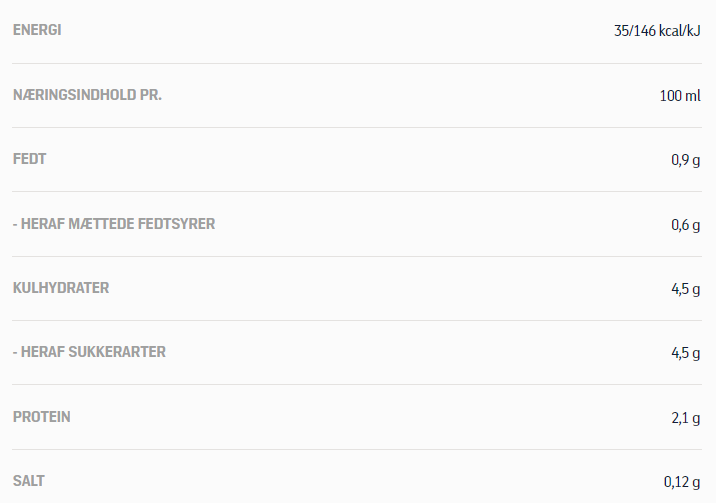Select the 35/146 kcal/kJ value
The image size is (716, 503).
click(657, 31)
